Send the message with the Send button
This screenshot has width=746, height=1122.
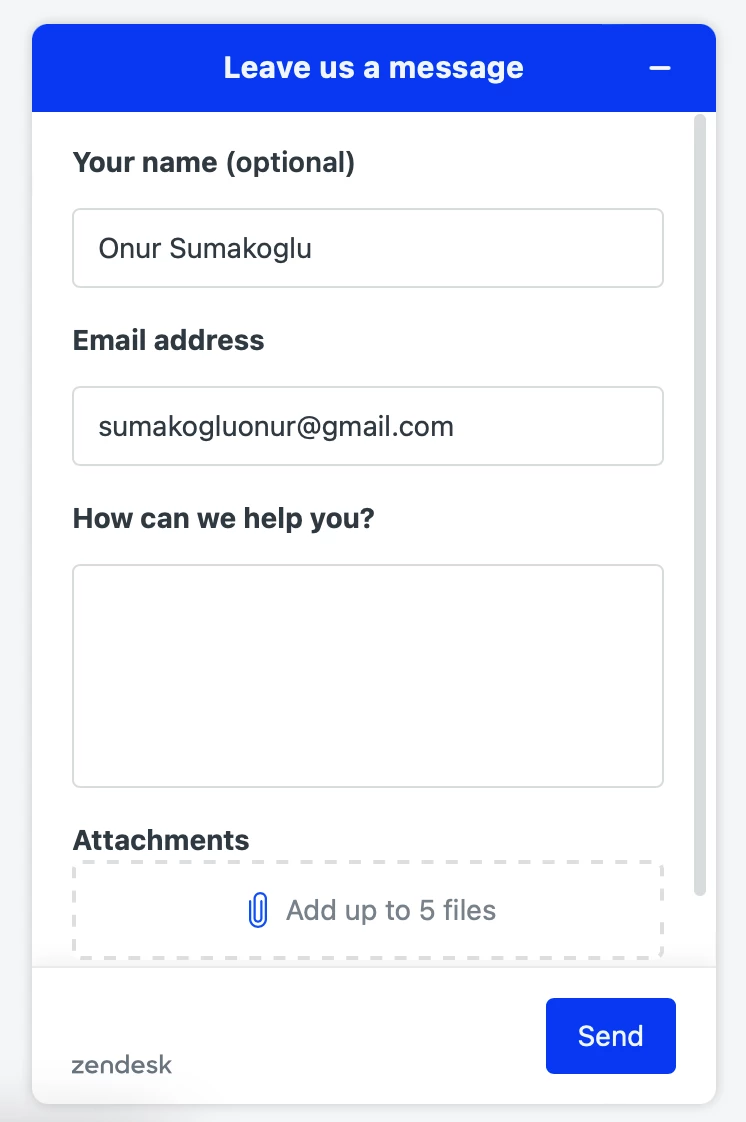coord(610,1035)
